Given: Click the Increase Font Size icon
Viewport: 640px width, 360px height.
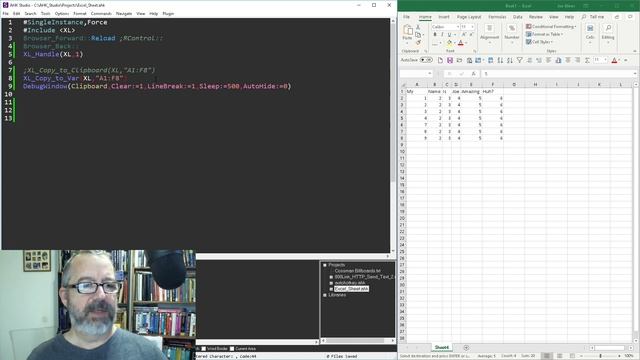Looking at the screenshot, I should [x=464, y=35].
